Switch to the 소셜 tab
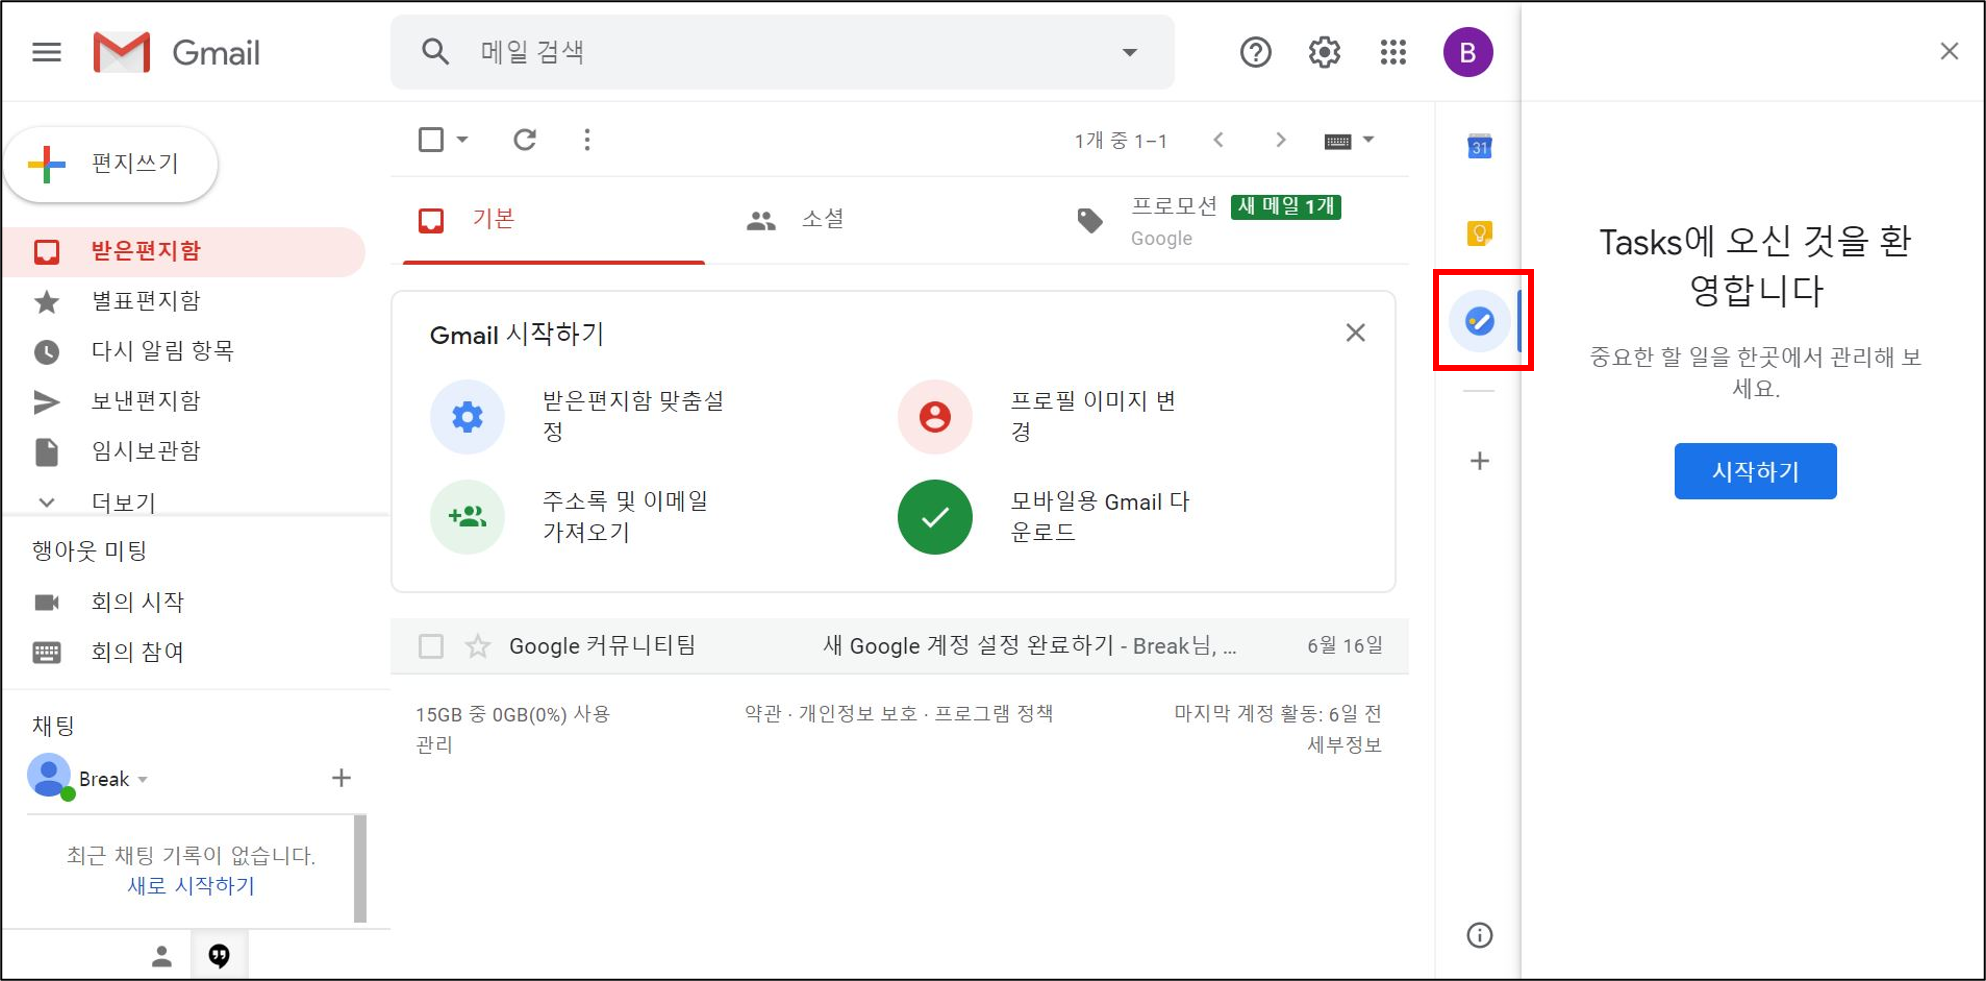This screenshot has height=981, width=1986. coord(795,220)
